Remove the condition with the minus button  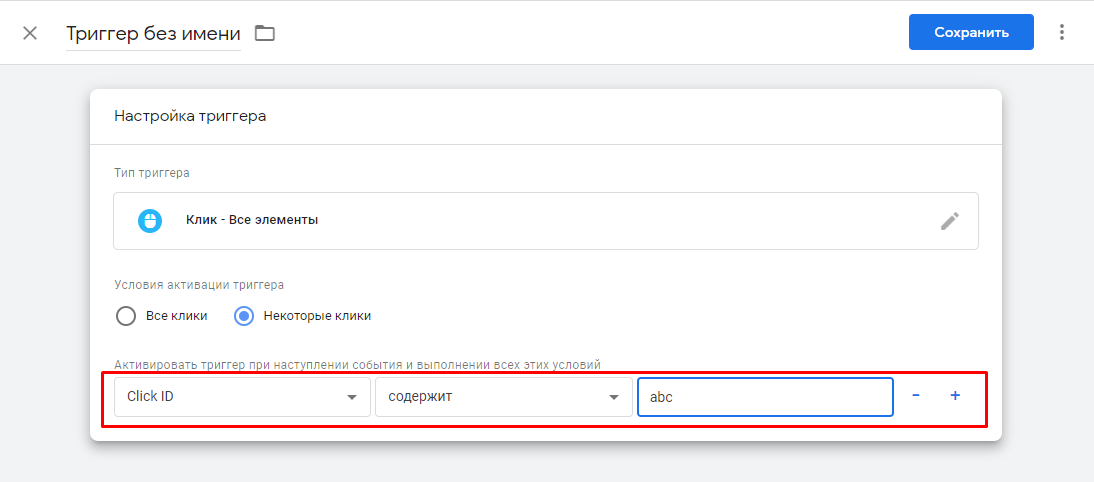click(x=915, y=396)
